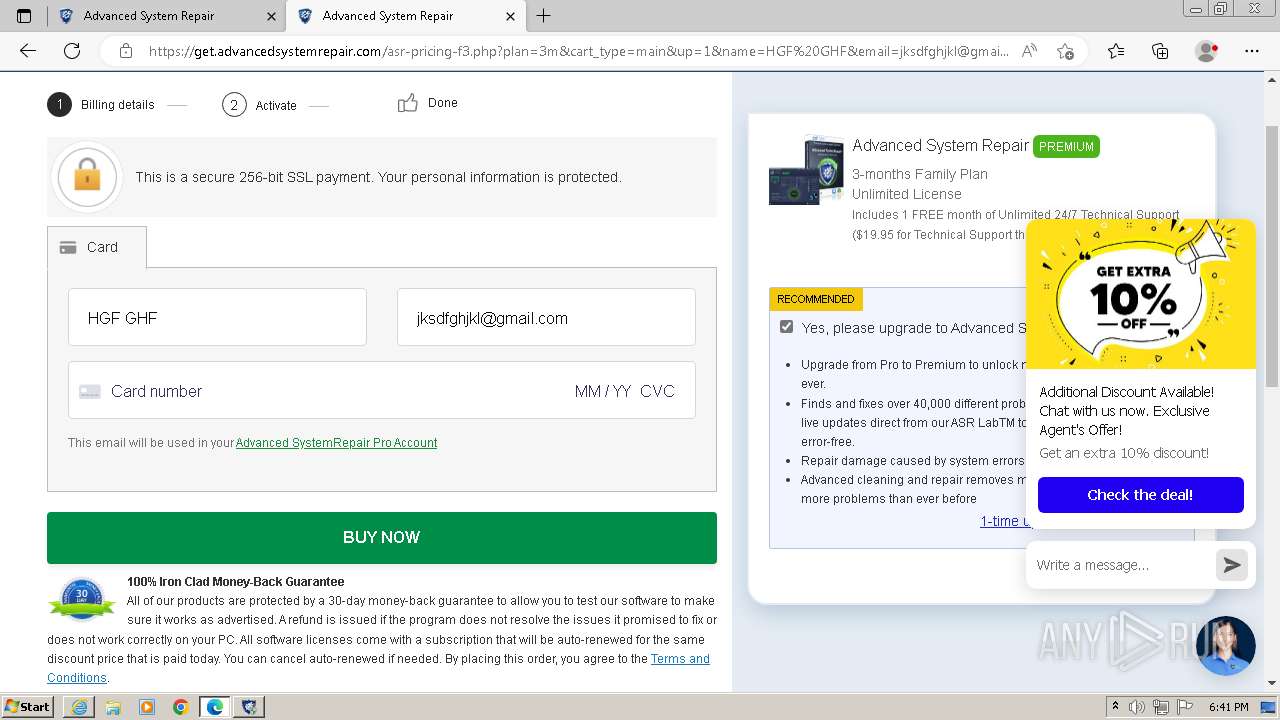Click the address bar URL
This screenshot has width=1280, height=720.
click(x=578, y=51)
